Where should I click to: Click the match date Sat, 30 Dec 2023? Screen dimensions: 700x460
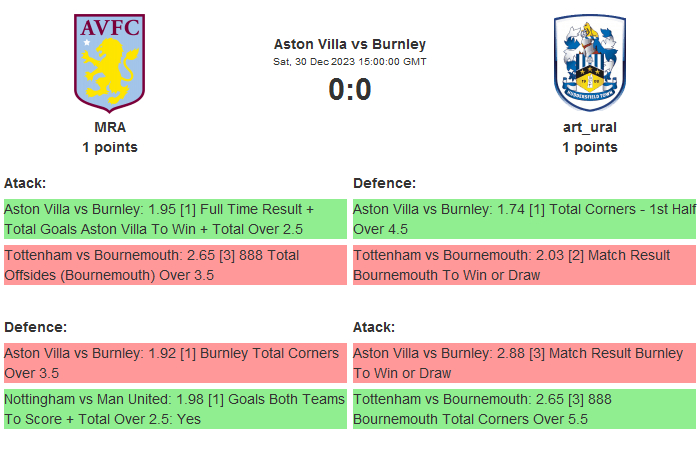(x=350, y=62)
